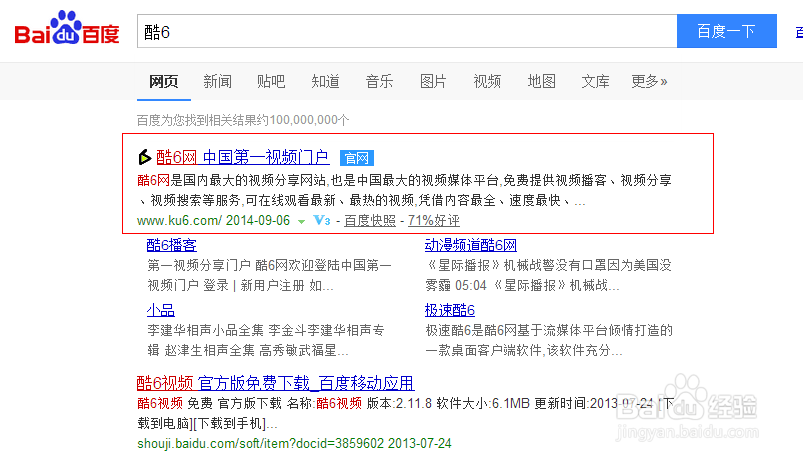Image resolution: width=803 pixels, height=460 pixels.
Task: Switch to the 图片 tab
Action: click(x=433, y=81)
